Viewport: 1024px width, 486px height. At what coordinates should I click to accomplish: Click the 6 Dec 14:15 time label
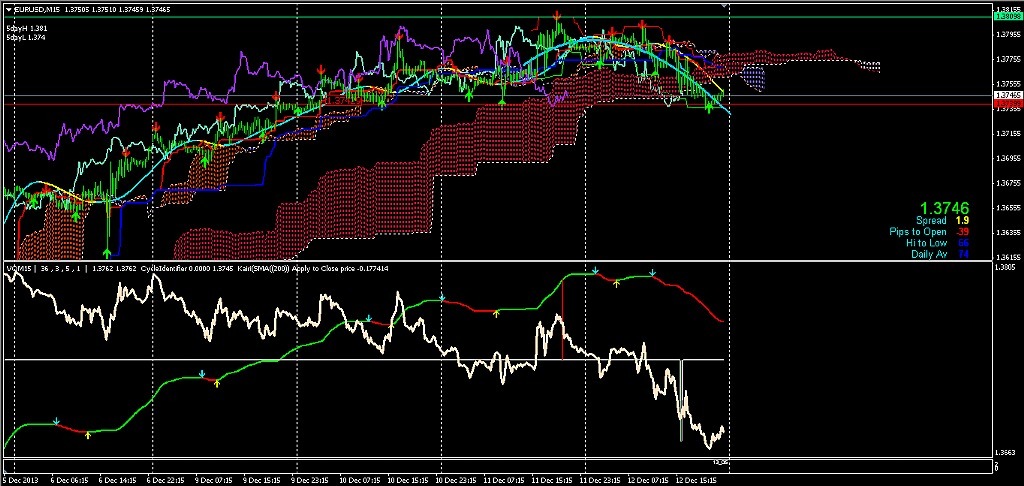click(x=119, y=480)
